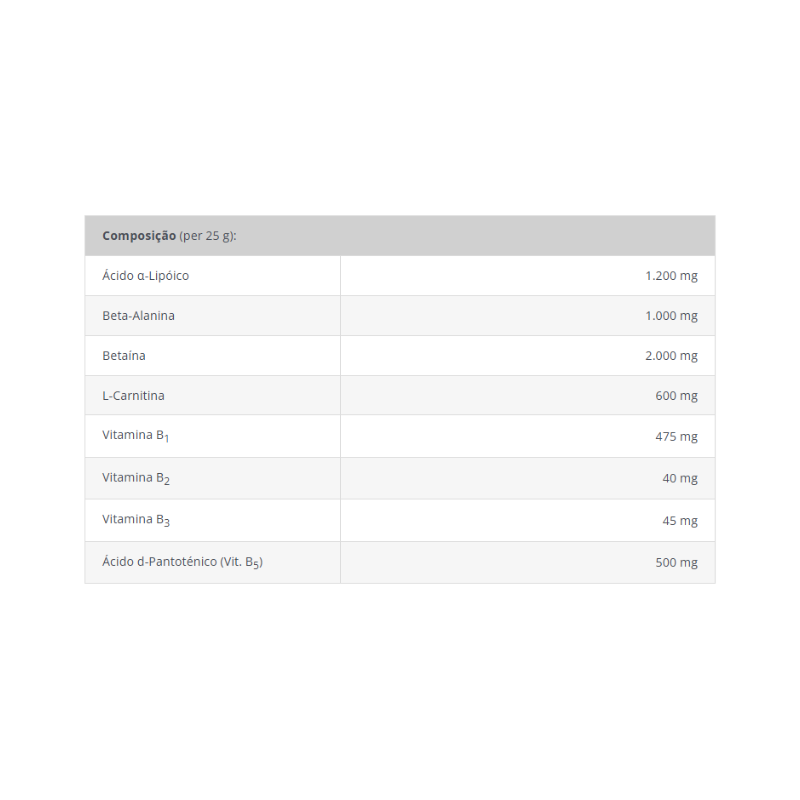Click the 1.200 mg value
Image resolution: width=800 pixels, height=800 pixels.
[671, 276]
